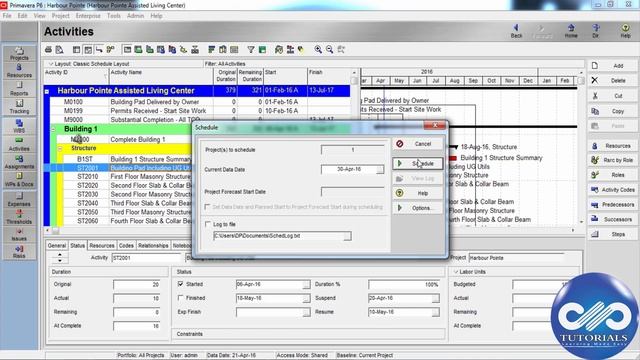Click the Home navigation icon
The image size is (640, 360).
tap(571, 31)
